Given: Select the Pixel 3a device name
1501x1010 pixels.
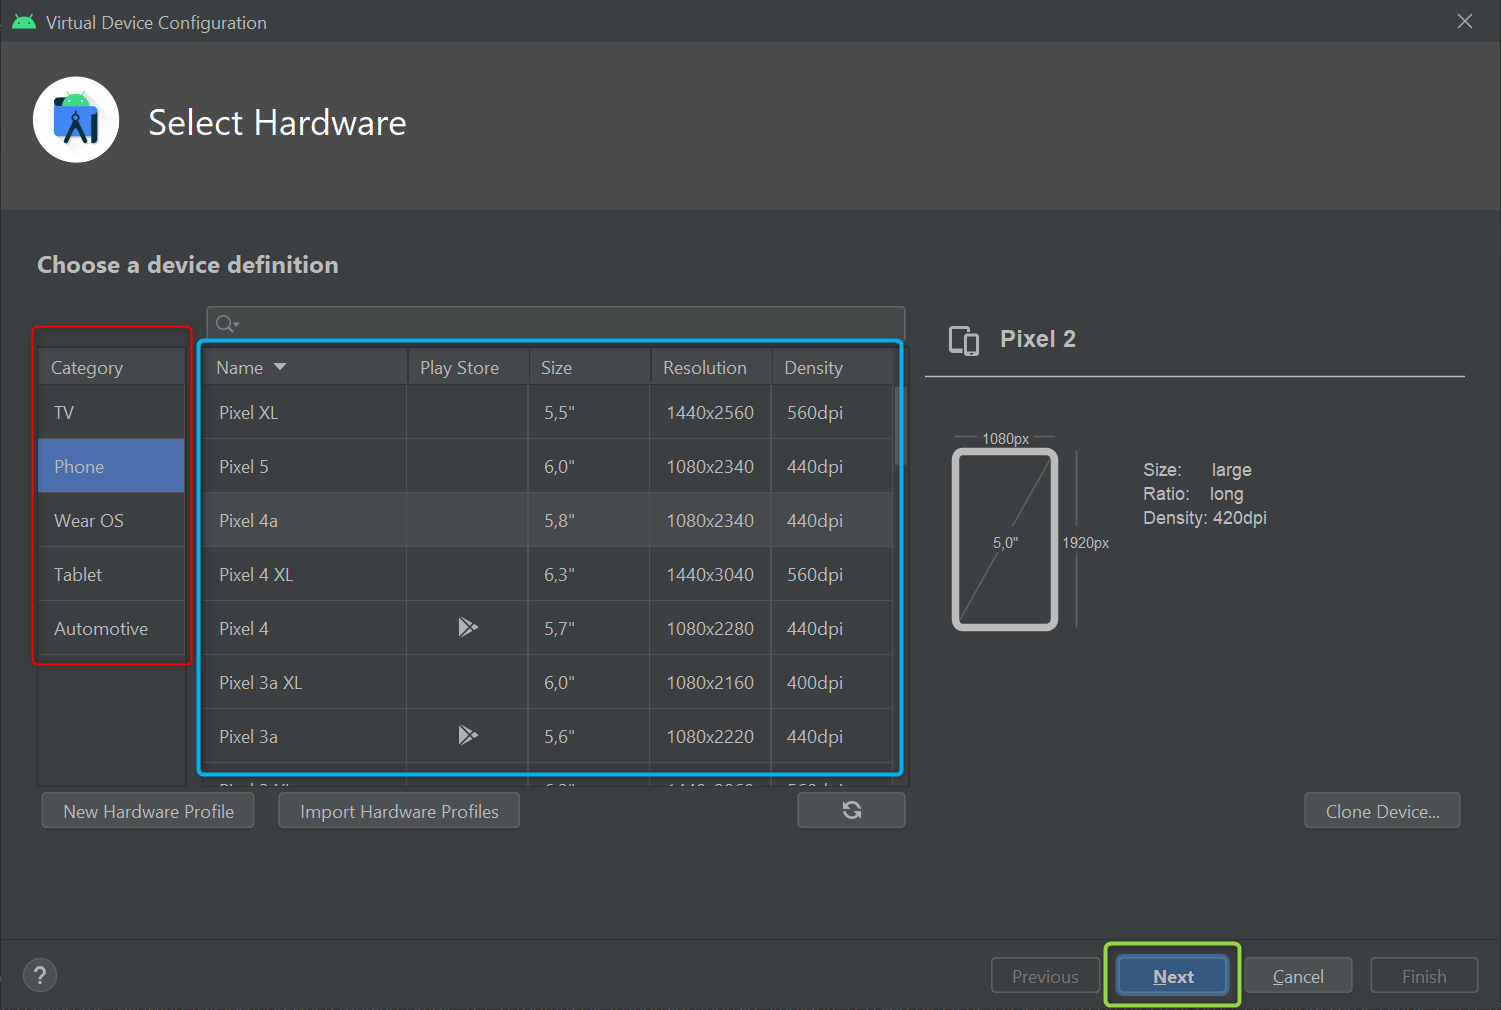Looking at the screenshot, I should tap(248, 736).
